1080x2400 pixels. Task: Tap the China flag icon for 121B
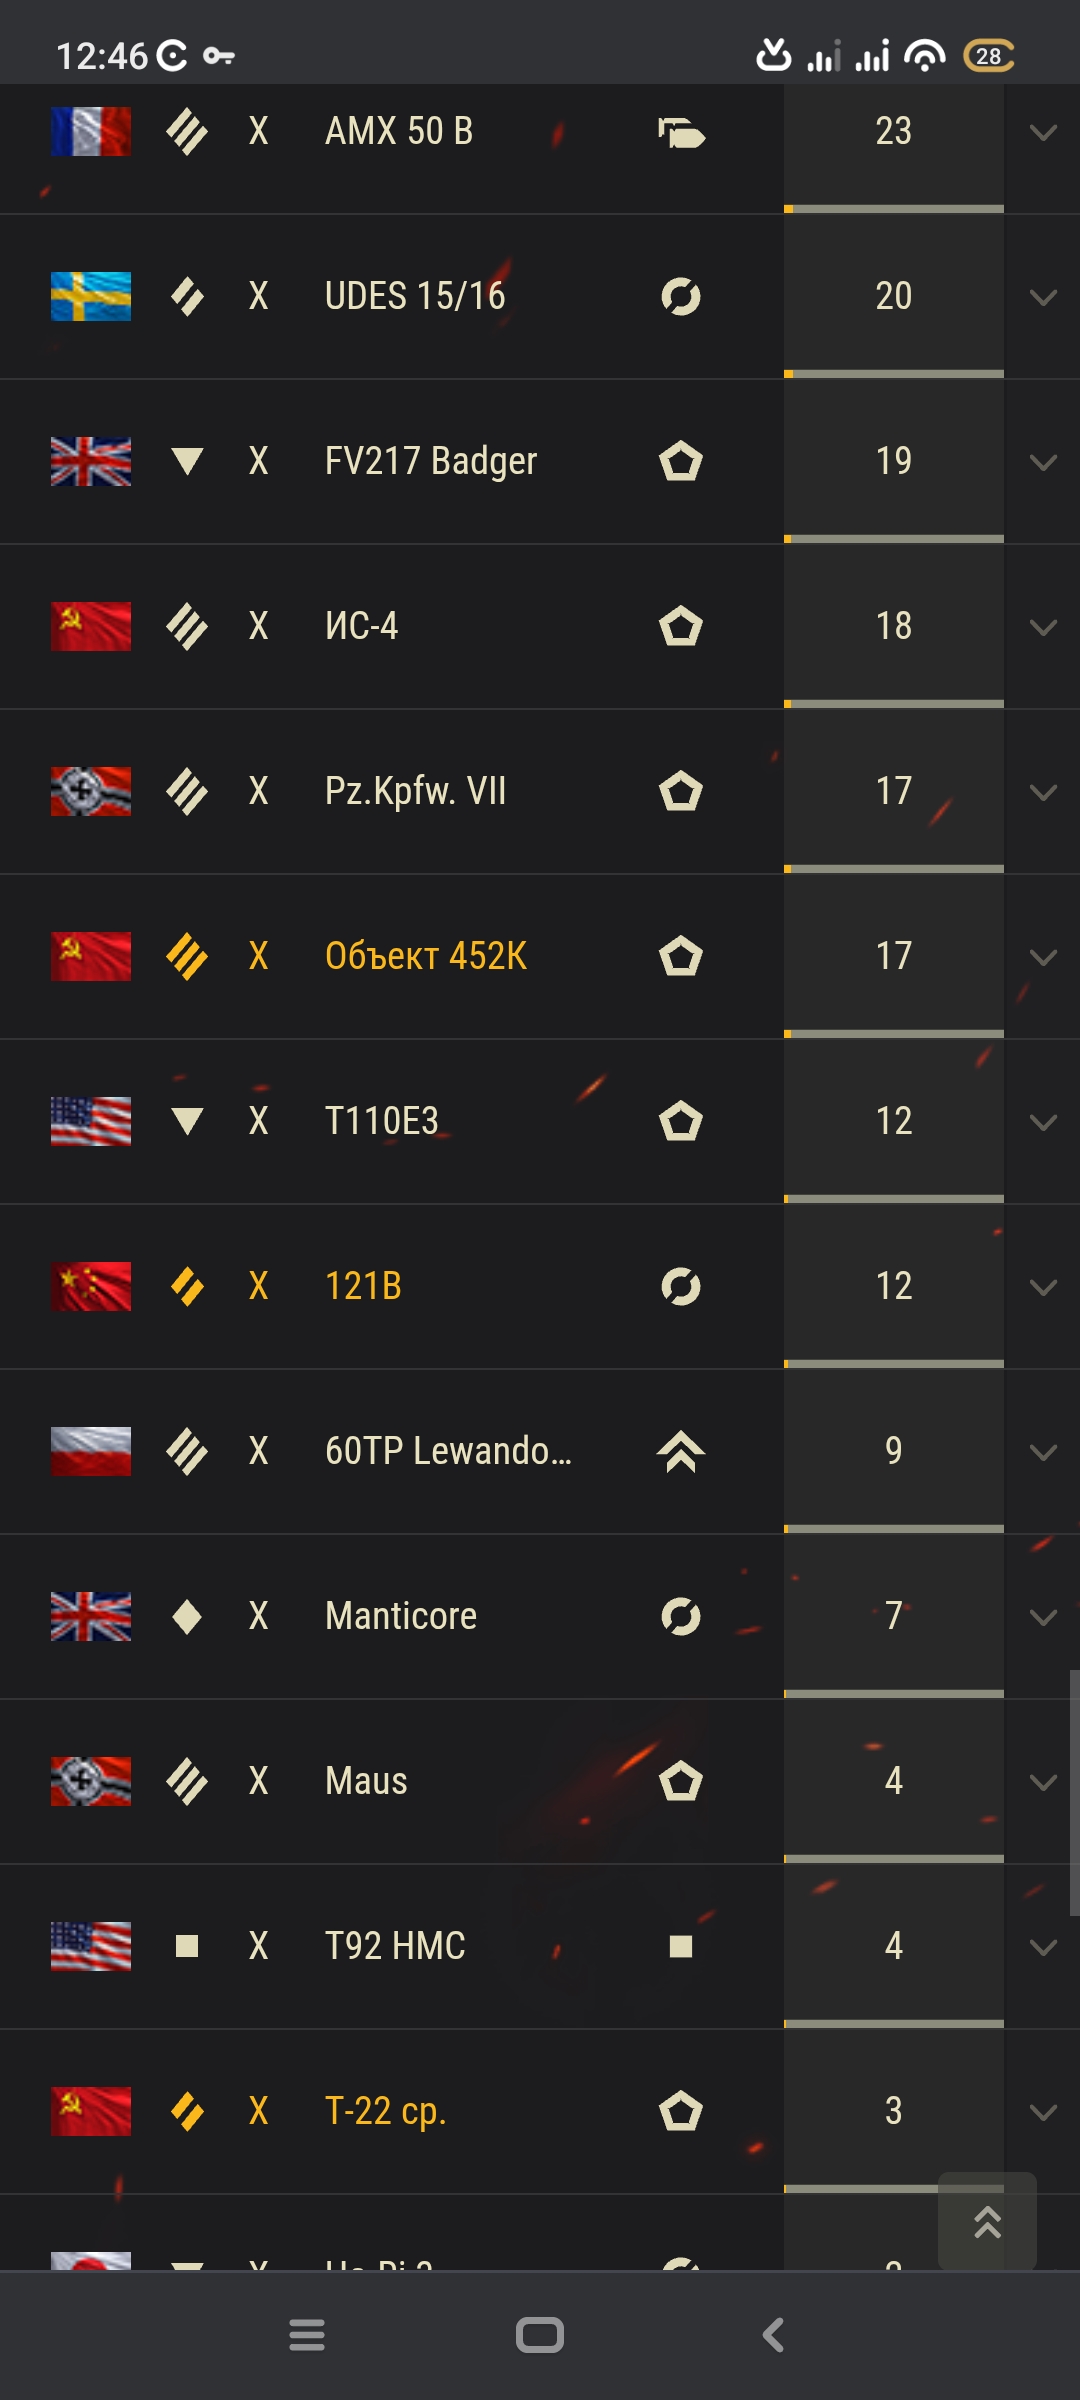coord(91,1286)
